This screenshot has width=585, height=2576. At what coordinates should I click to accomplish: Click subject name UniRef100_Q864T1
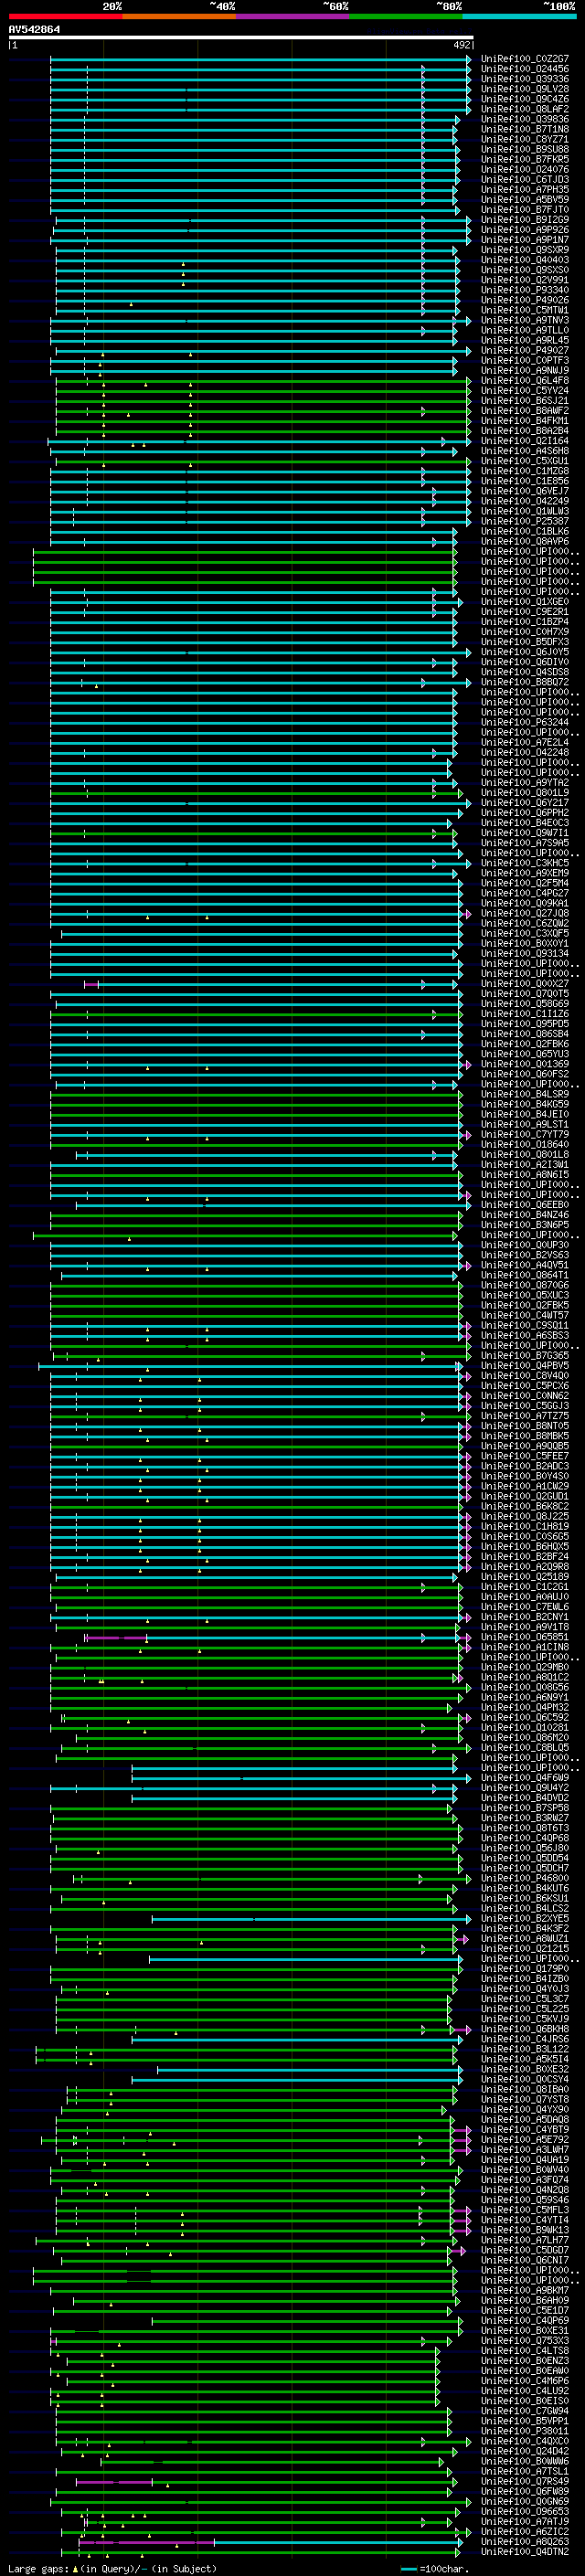[x=525, y=1275]
